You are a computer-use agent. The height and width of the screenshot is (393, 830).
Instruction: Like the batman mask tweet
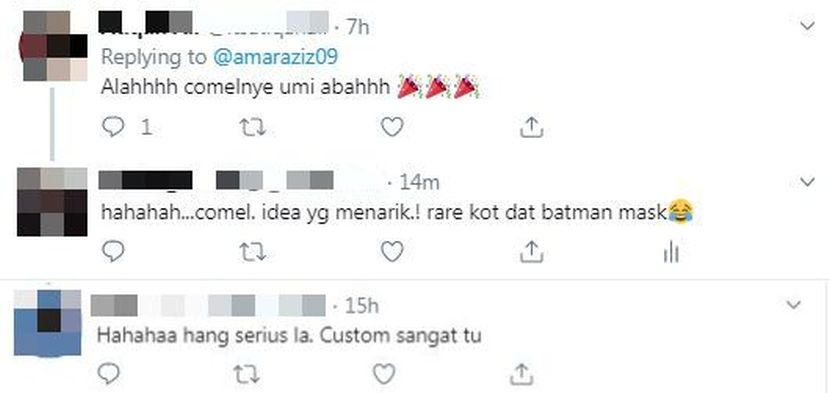pos(392,252)
